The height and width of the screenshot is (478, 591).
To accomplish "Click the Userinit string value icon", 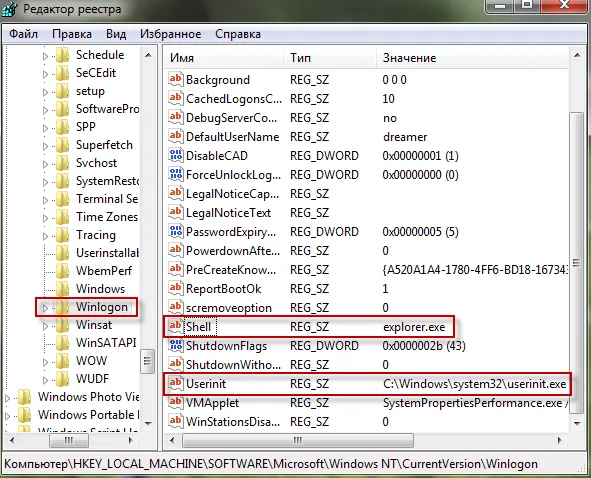I will (175, 383).
